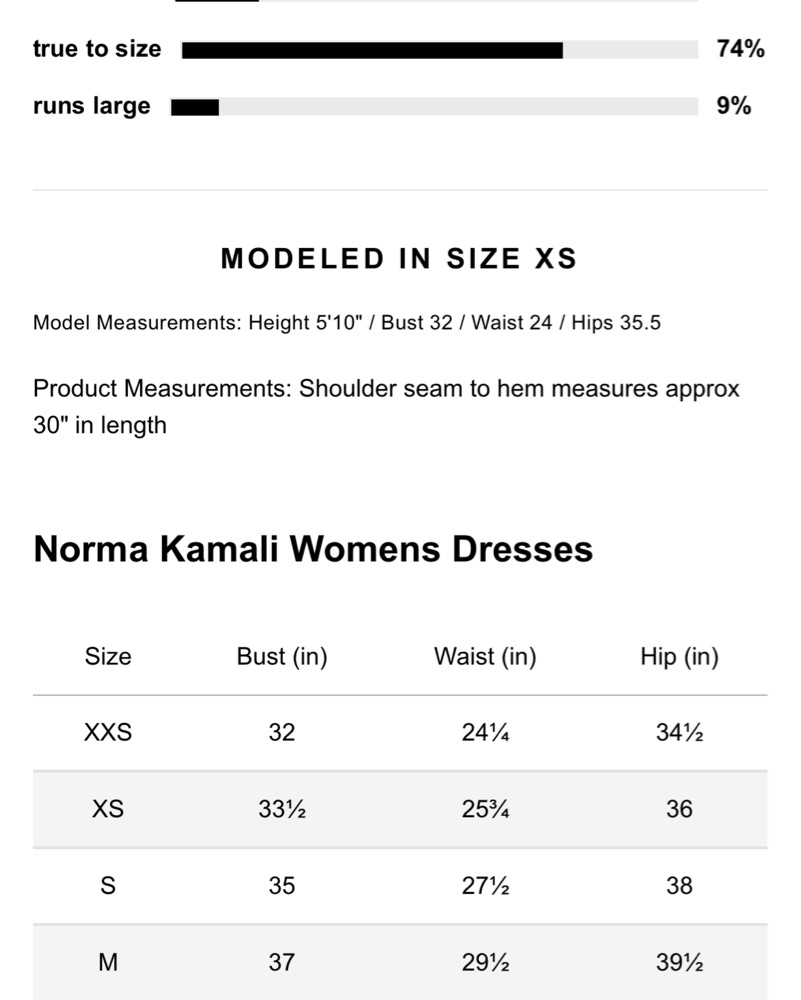Click the XS bust value 33½
Image resolution: width=801 pixels, height=1000 pixels.
282,809
